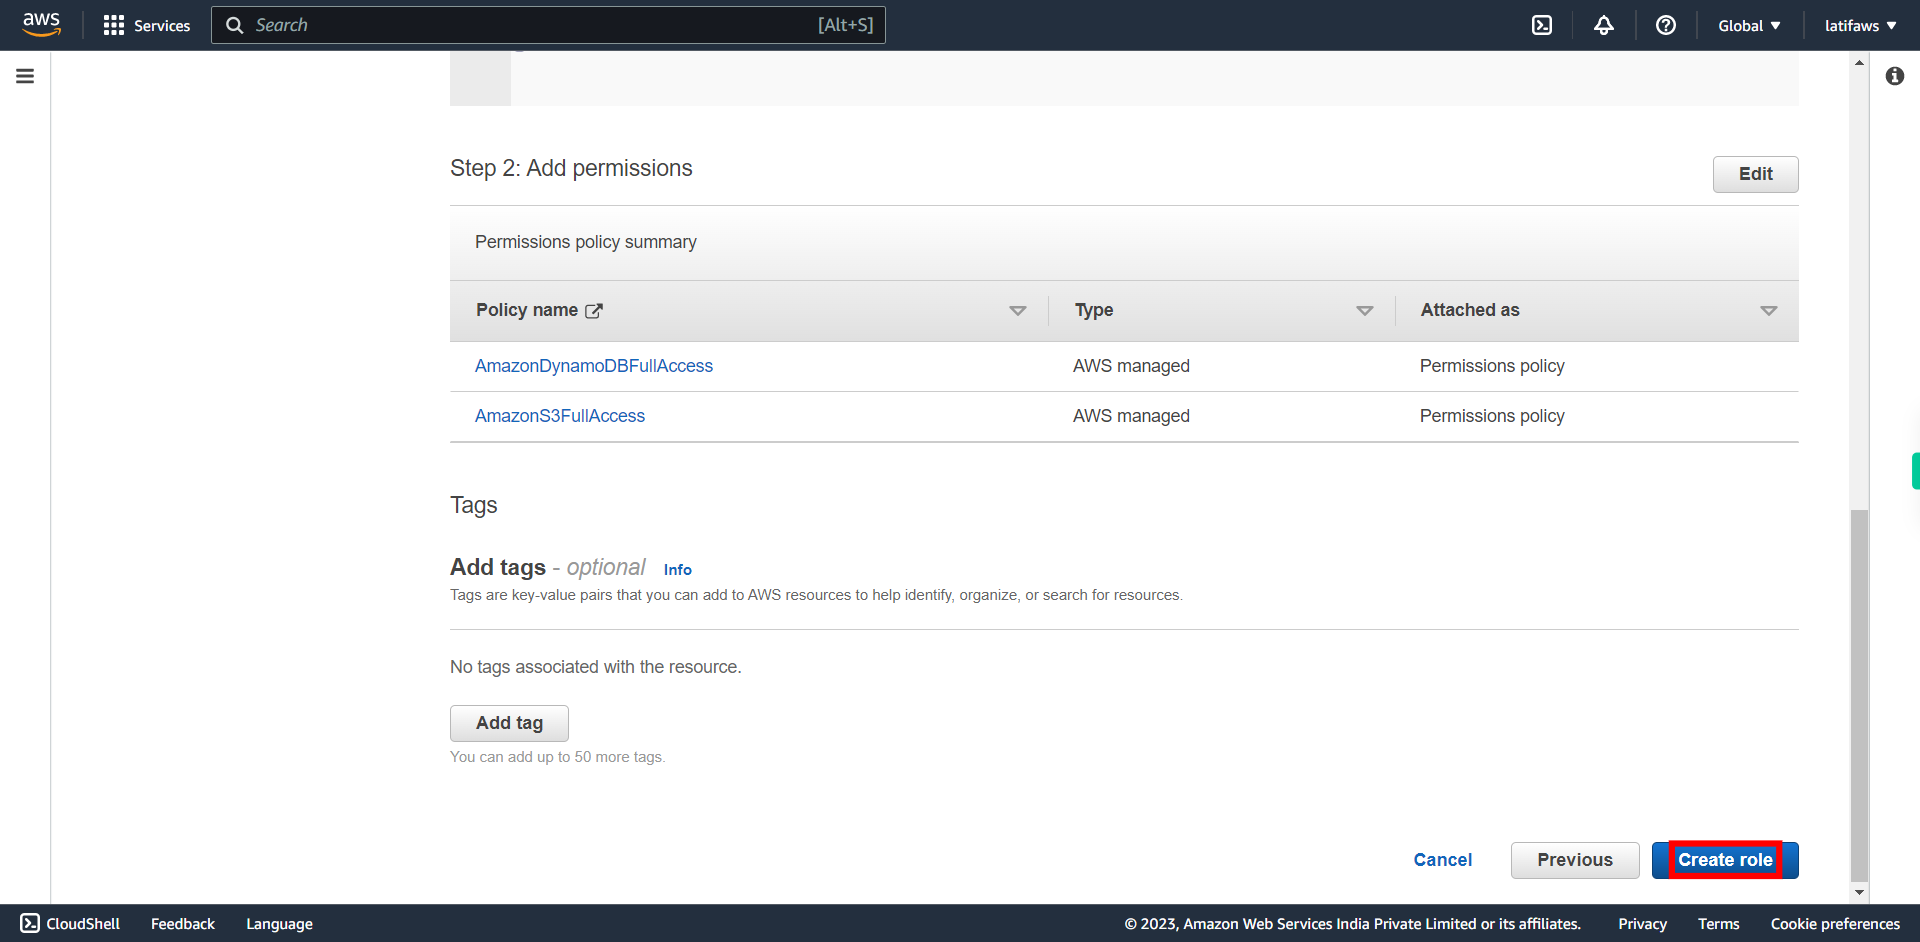Edit Step 2 permissions
The image size is (1920, 942).
click(x=1755, y=174)
